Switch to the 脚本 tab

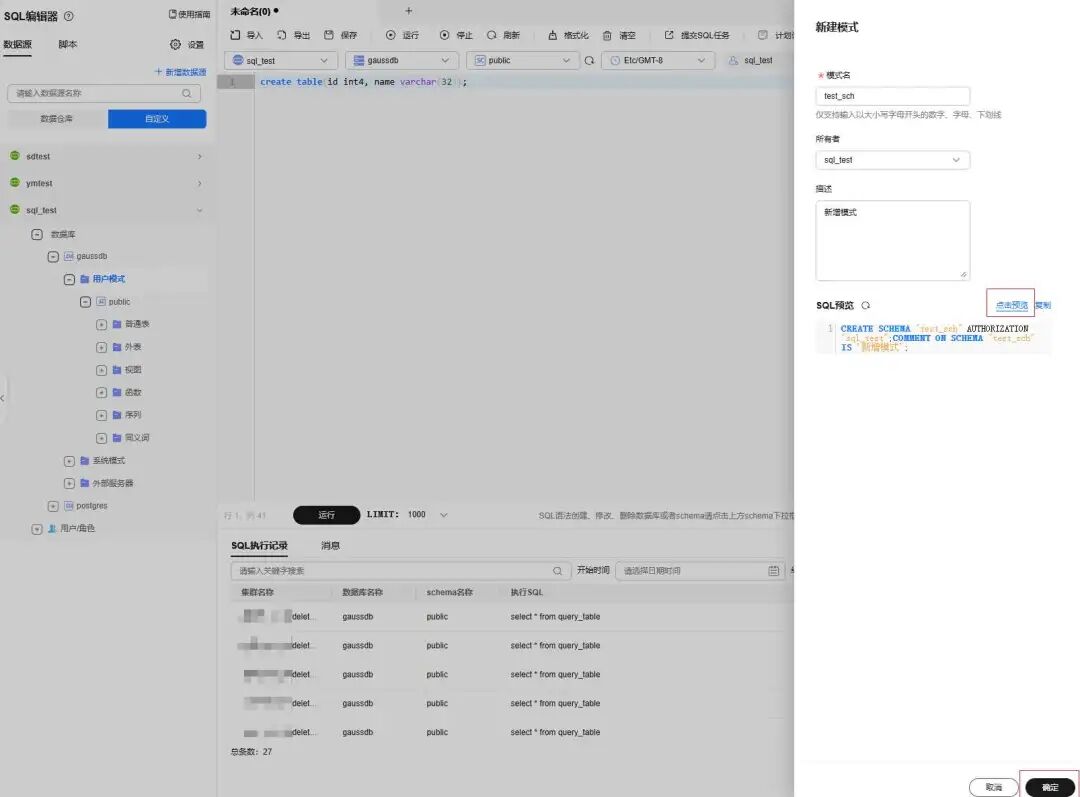68,44
